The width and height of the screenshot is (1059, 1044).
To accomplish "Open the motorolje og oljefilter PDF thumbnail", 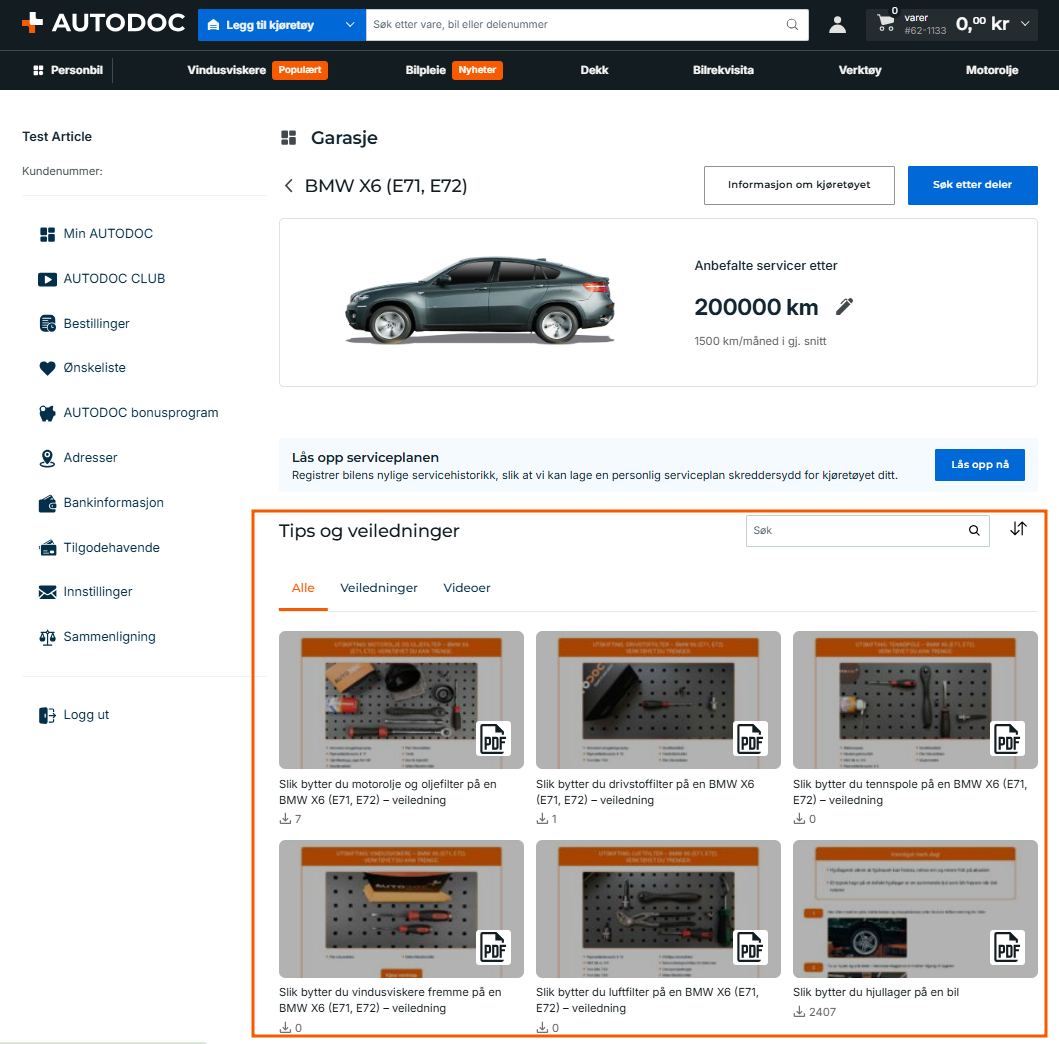I will 401,700.
